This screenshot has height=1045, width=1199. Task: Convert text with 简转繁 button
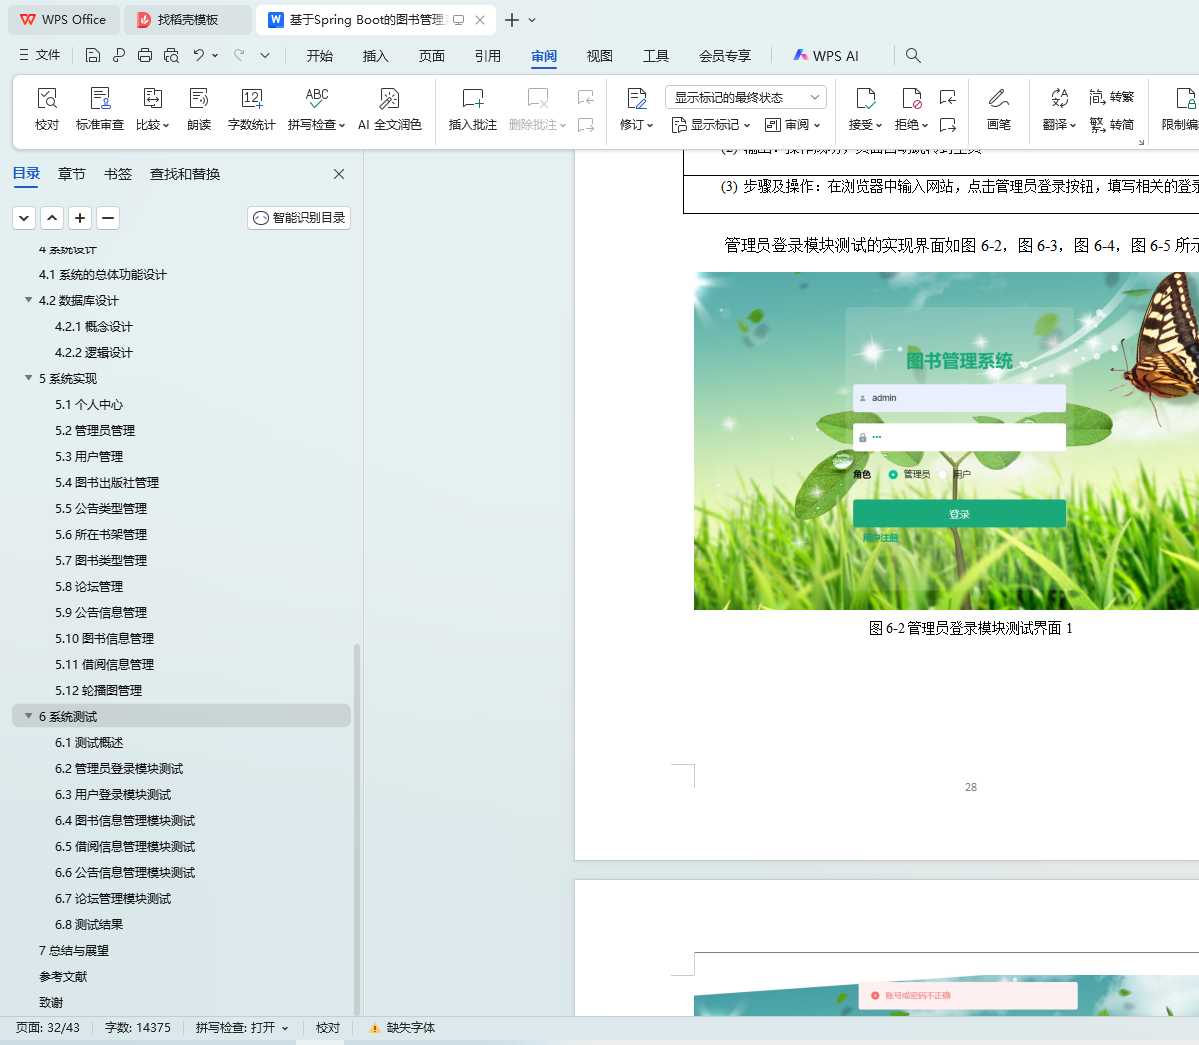(1112, 97)
